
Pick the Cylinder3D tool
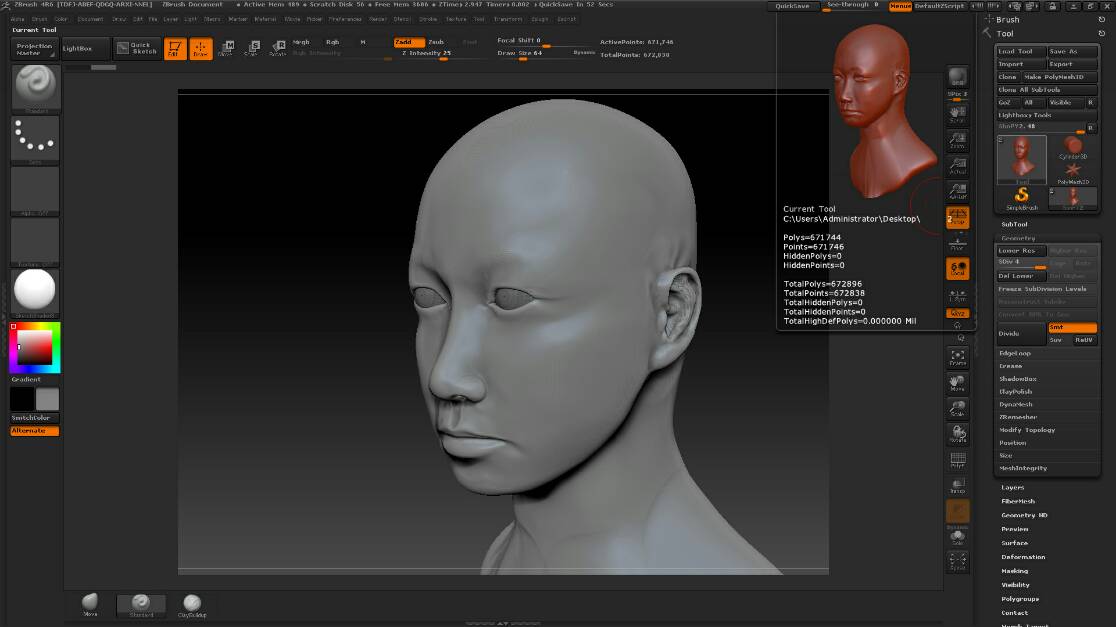pyautogui.click(x=1072, y=147)
